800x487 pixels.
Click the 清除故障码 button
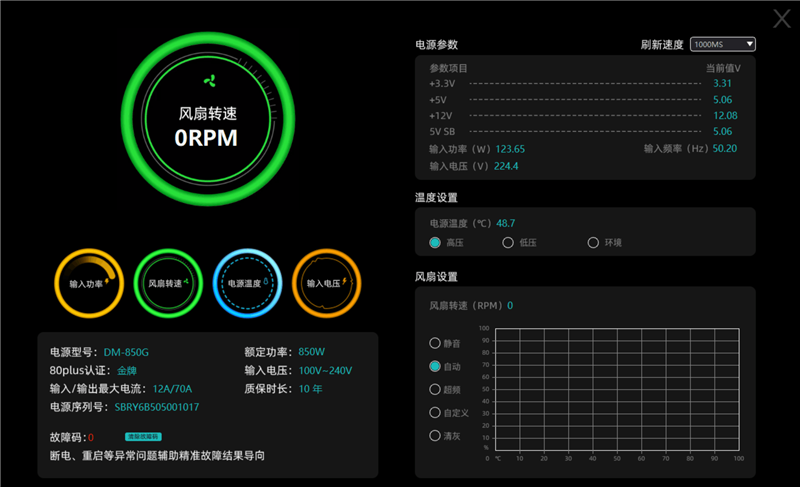[143, 437]
